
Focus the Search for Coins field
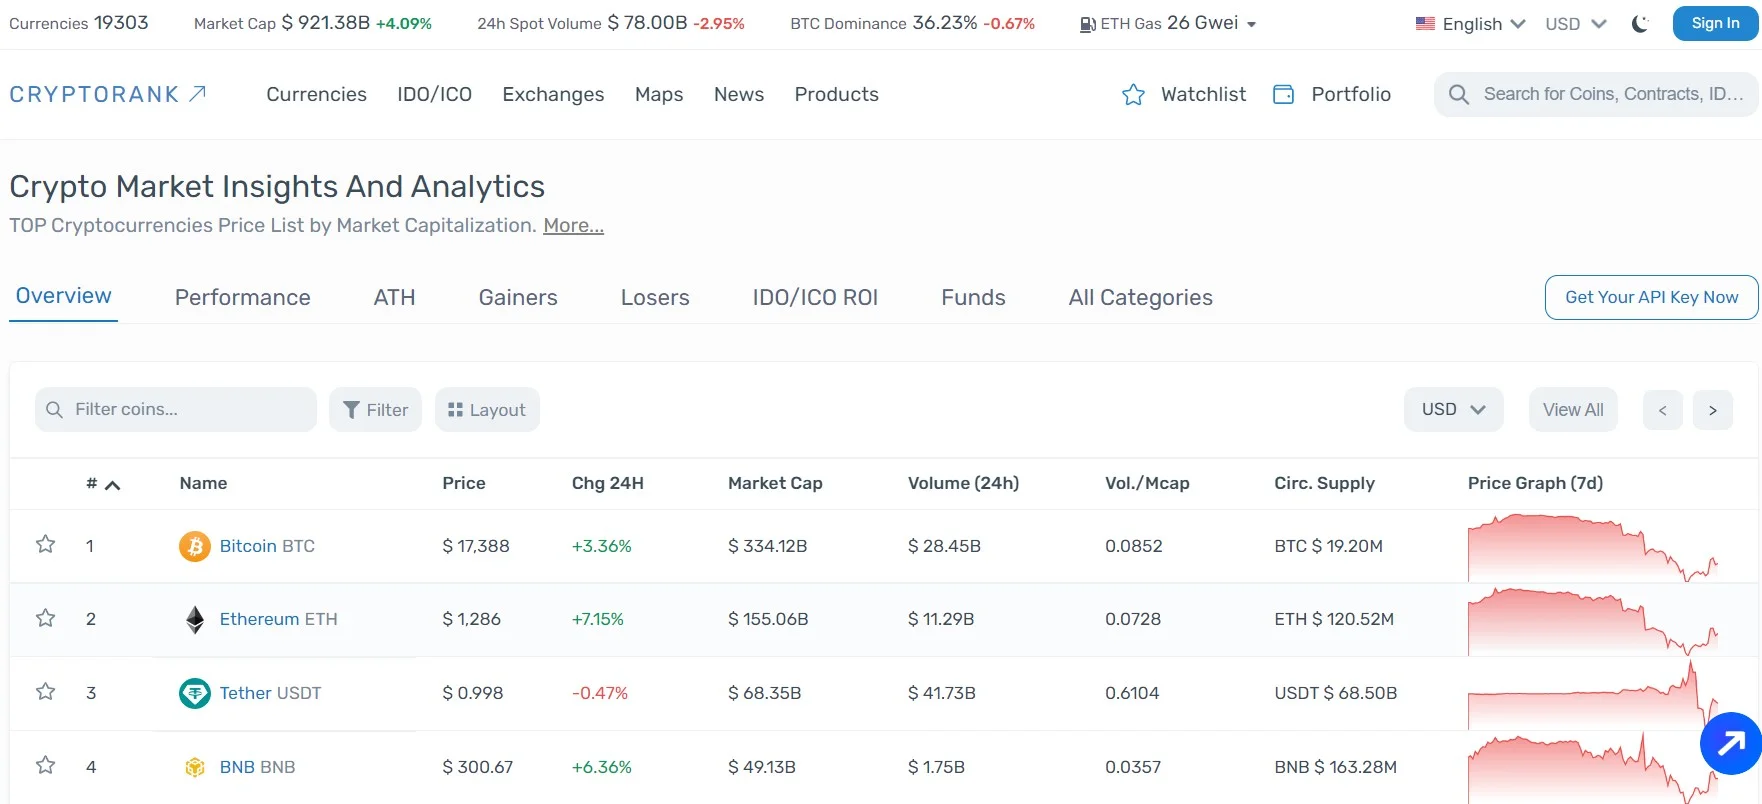pyautogui.click(x=1596, y=94)
